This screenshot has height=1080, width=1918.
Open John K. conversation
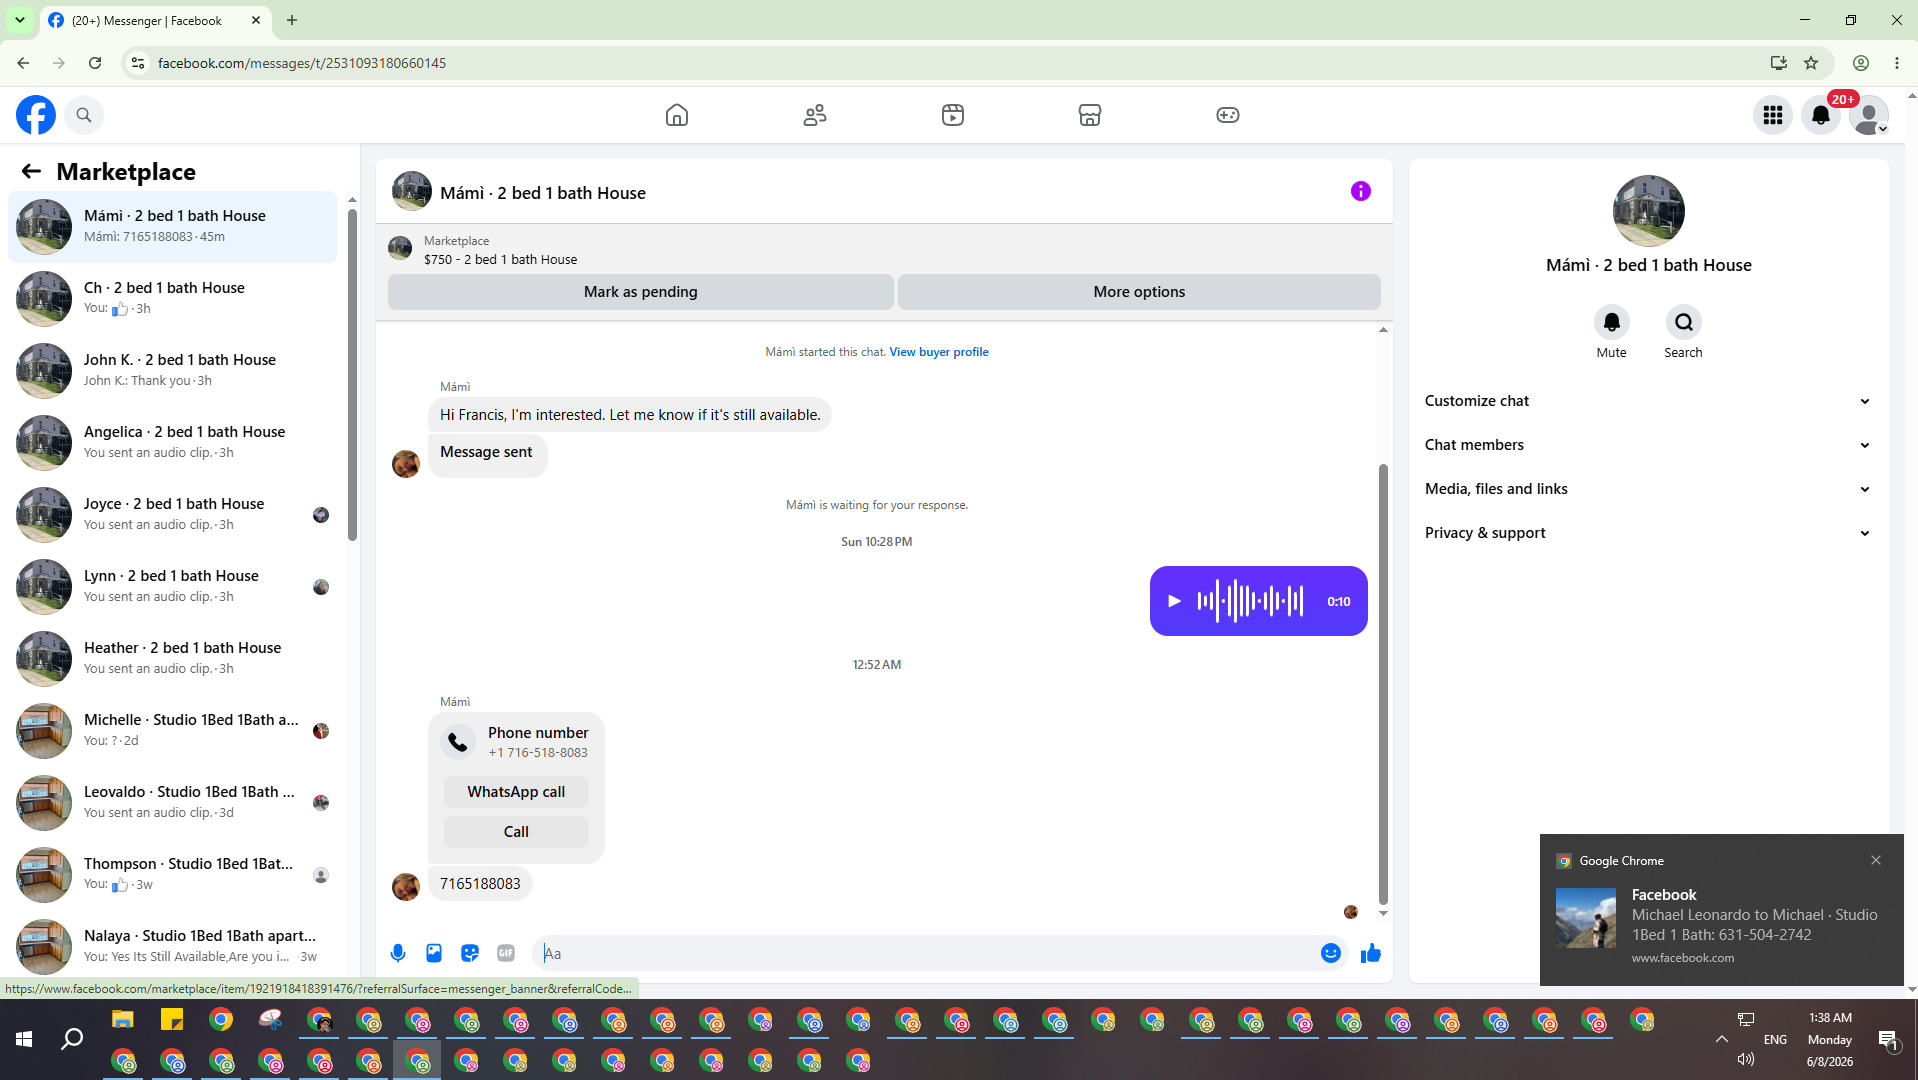pos(173,370)
